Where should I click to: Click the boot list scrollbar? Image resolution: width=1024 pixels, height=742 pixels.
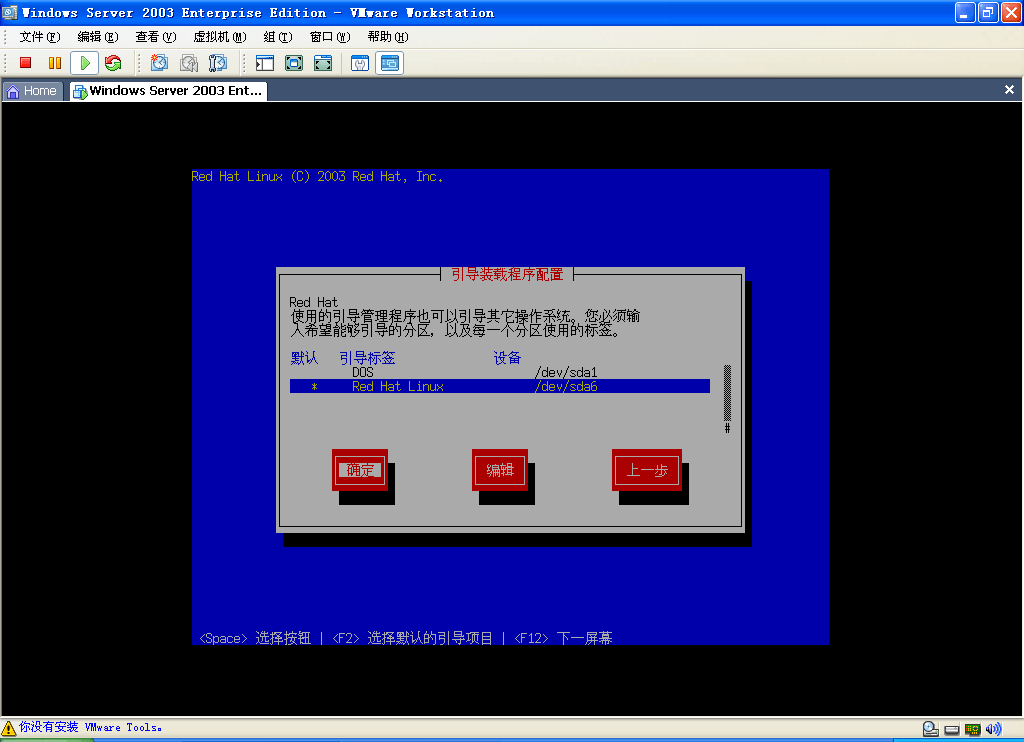point(727,398)
